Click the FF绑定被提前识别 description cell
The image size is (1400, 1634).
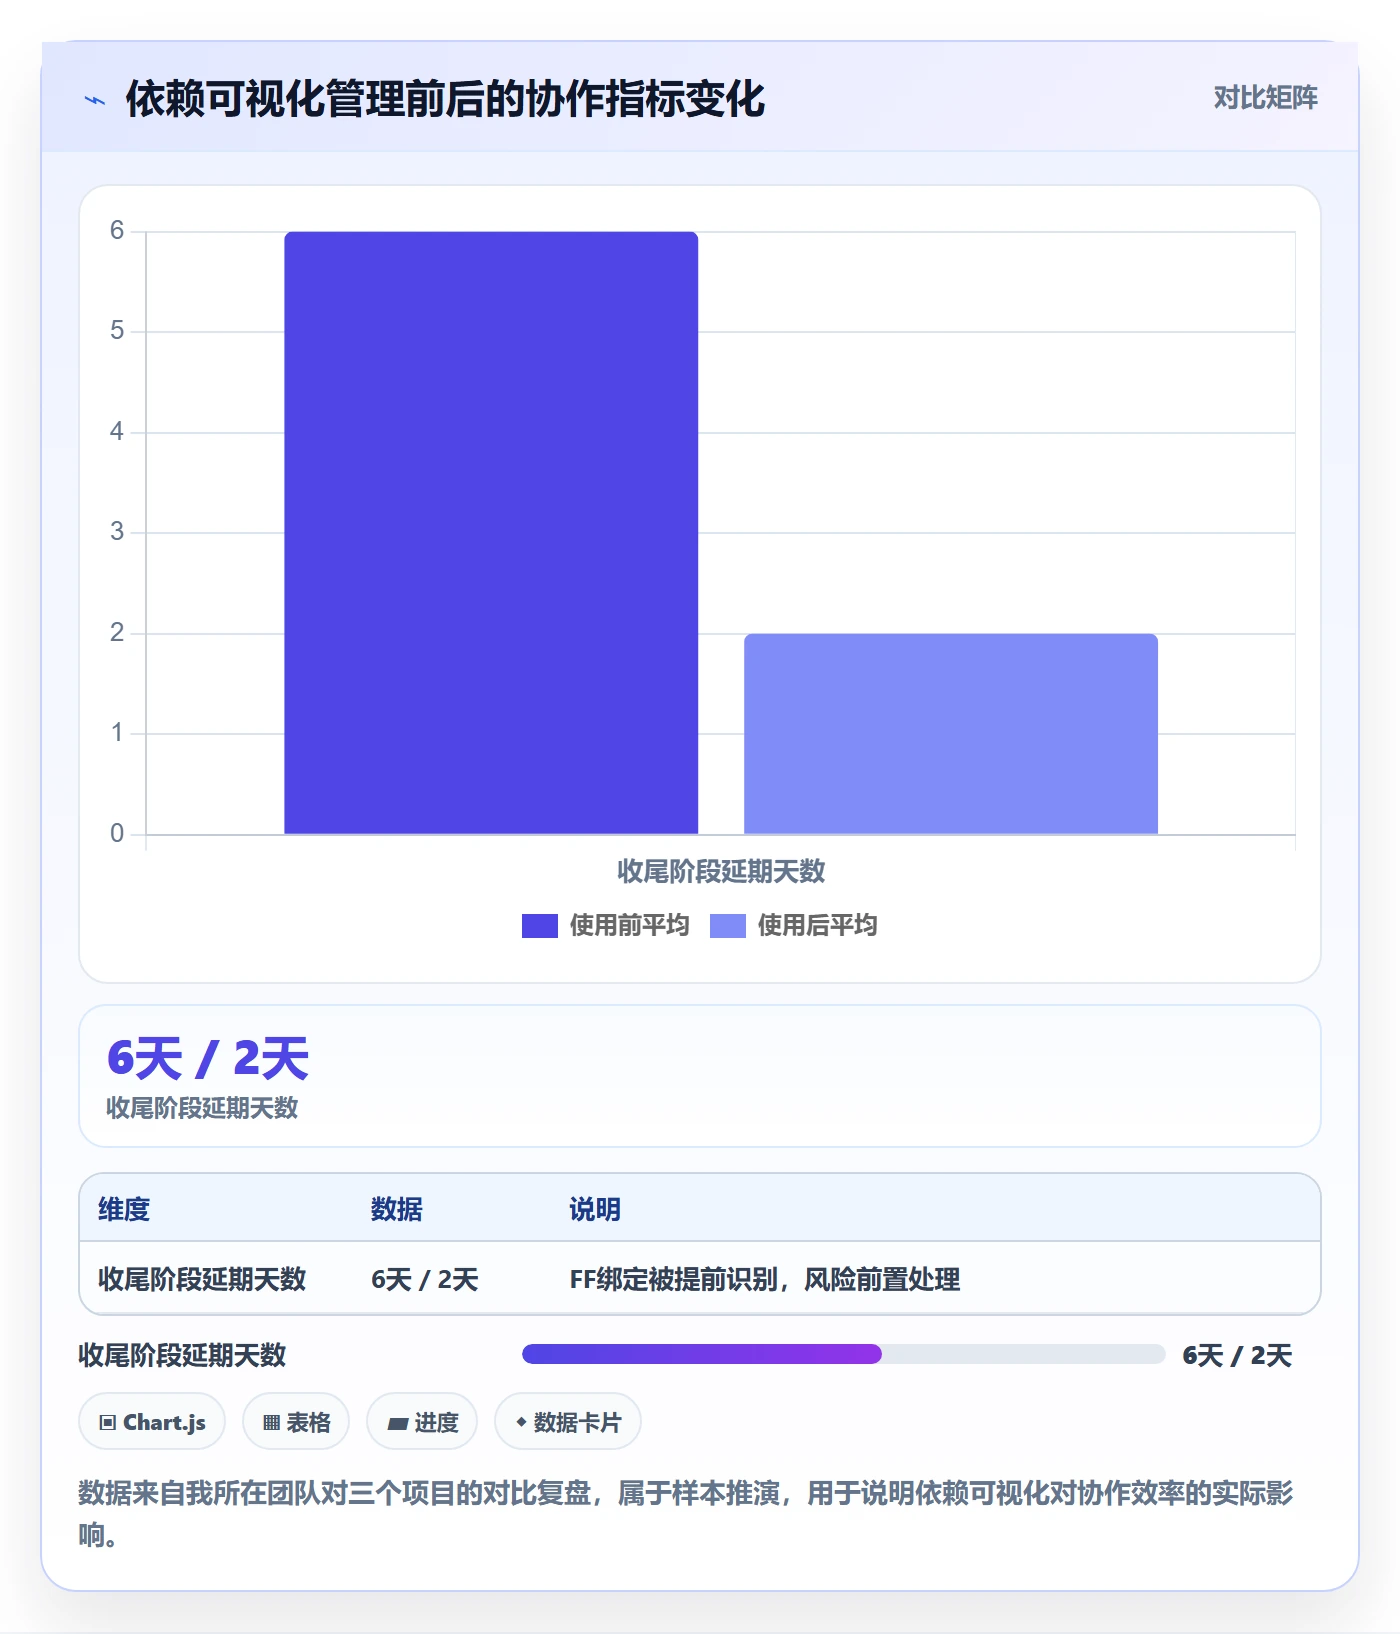tap(765, 1279)
